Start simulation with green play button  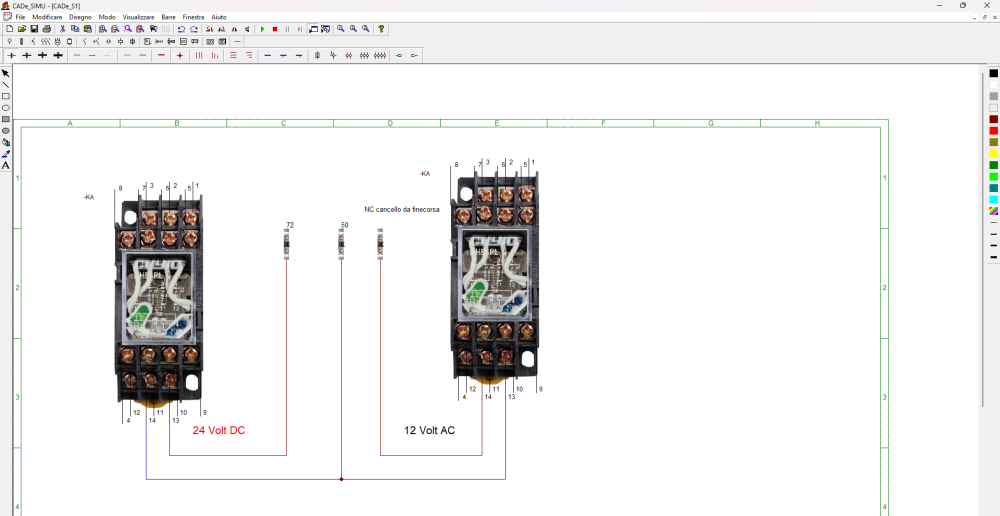point(262,29)
